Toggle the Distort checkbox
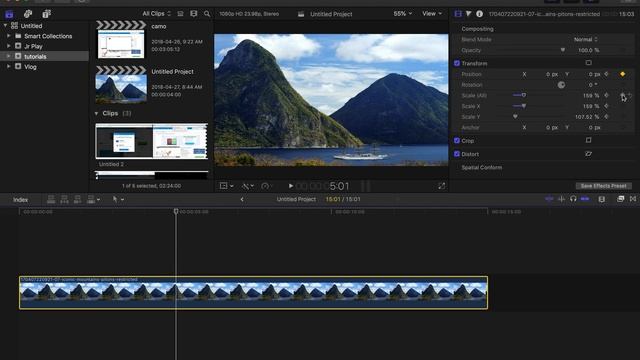Screen dimensions: 640x360 457,154
